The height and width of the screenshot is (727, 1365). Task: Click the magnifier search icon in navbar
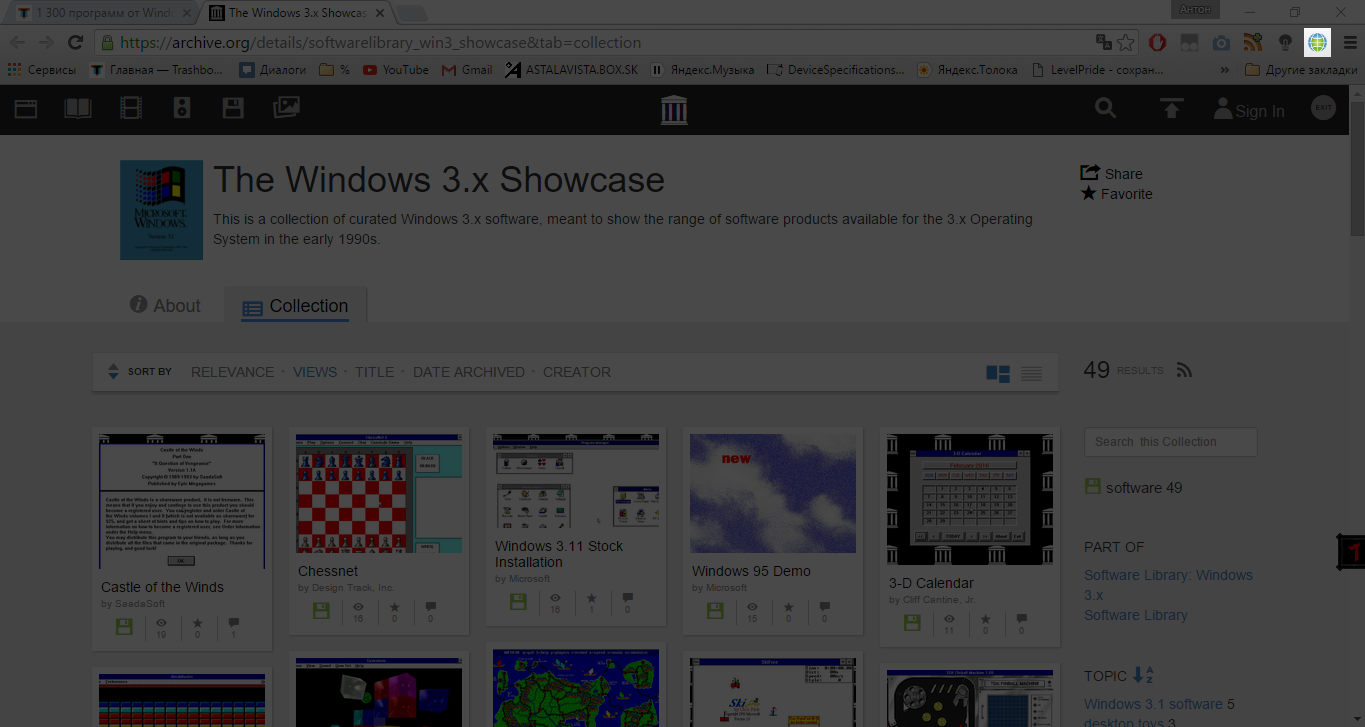tap(1105, 108)
